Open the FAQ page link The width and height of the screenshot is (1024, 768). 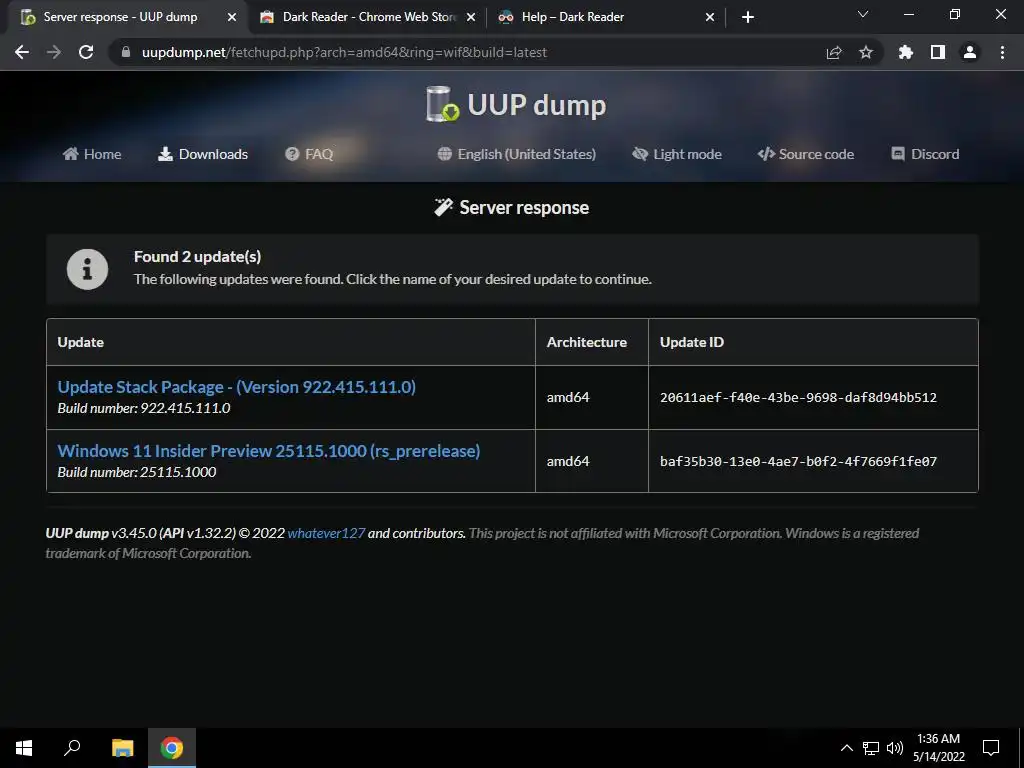309,154
